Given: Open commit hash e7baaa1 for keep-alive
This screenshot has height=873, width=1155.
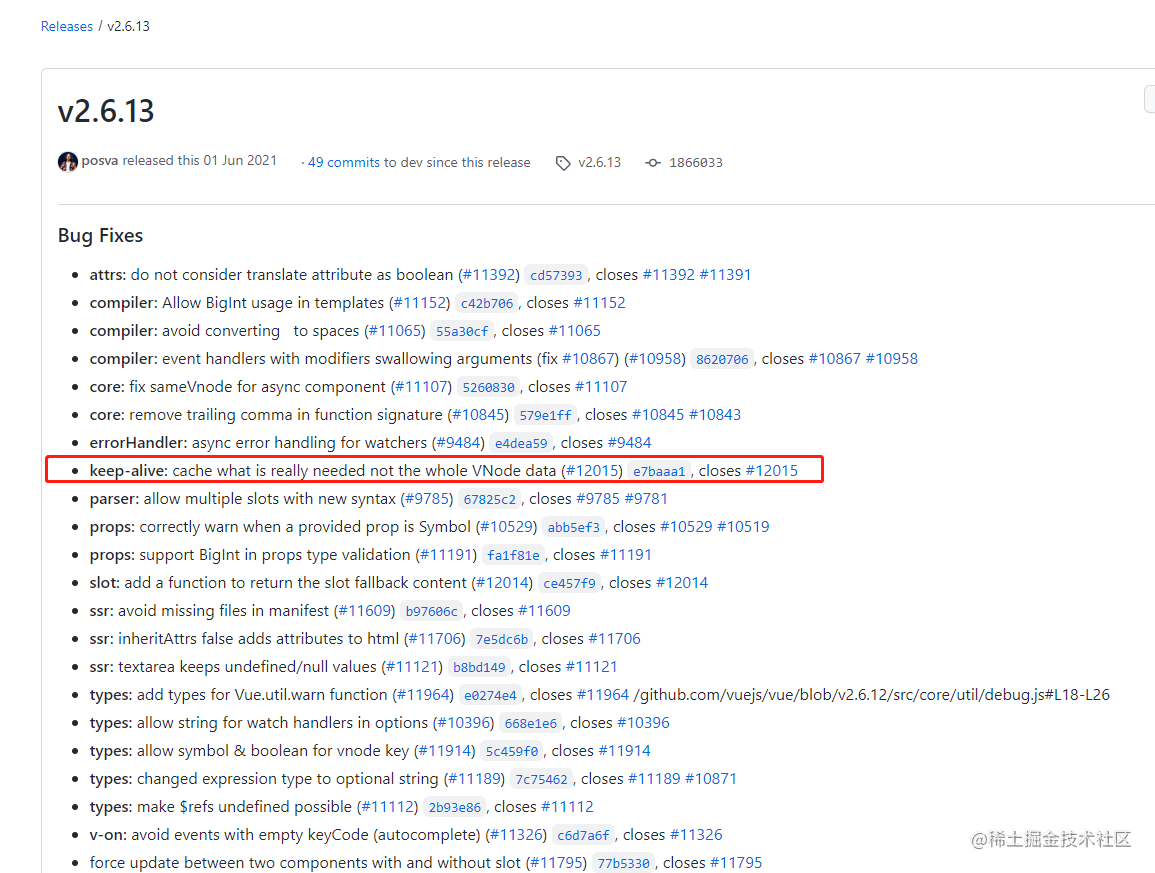Looking at the screenshot, I should [659, 471].
